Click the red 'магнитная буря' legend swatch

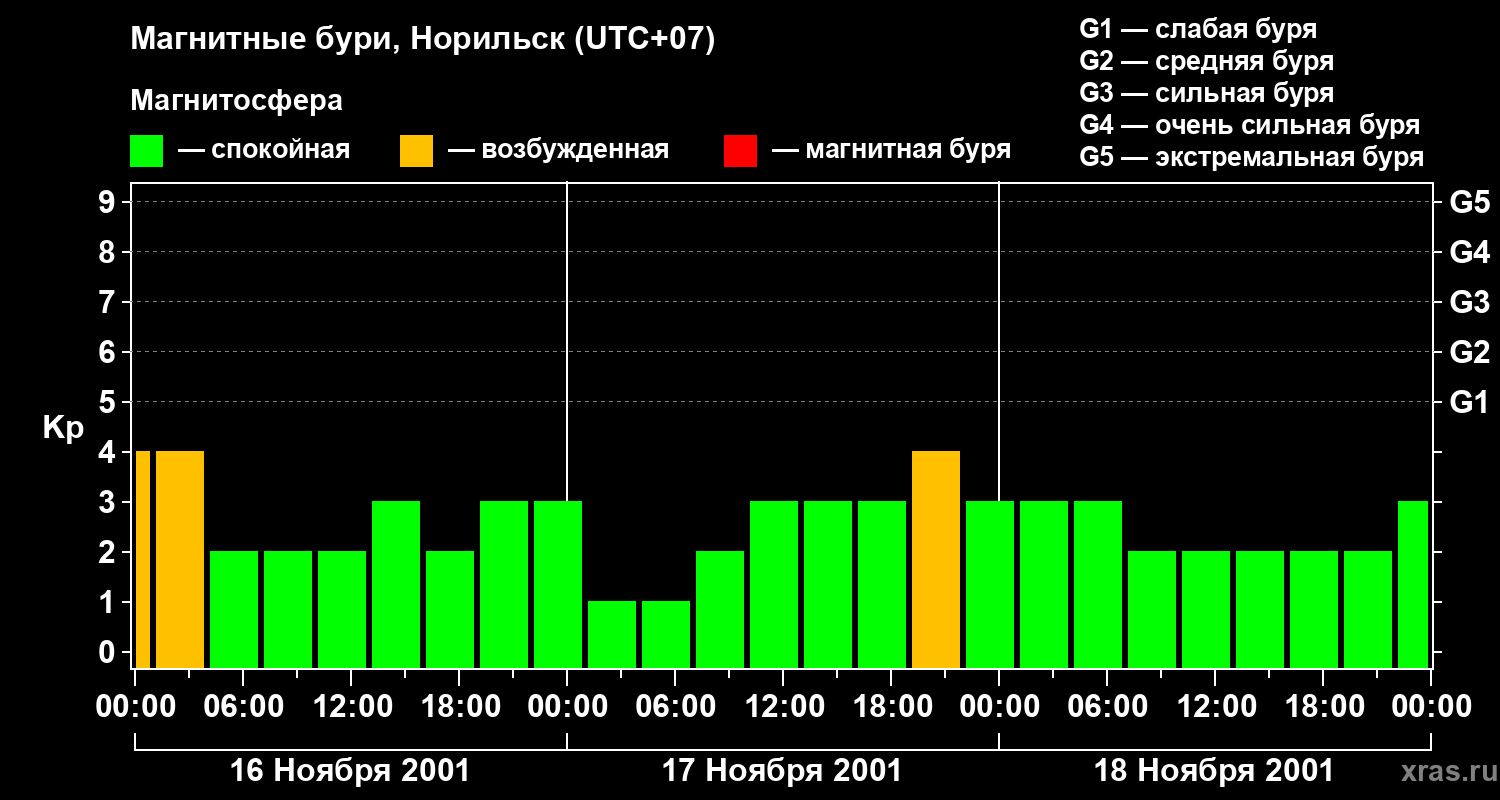tap(740, 151)
